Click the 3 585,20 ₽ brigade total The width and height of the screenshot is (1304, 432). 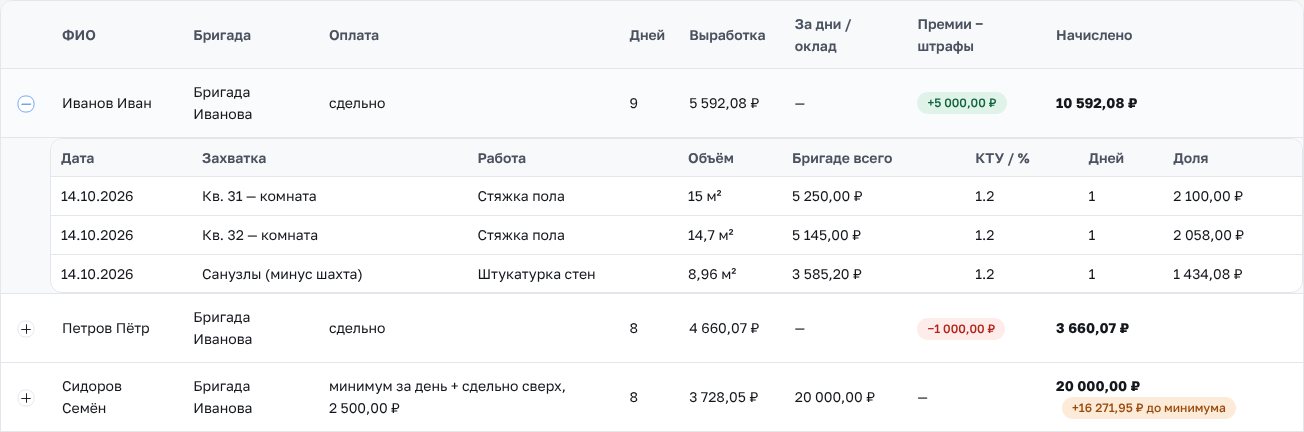tap(826, 274)
